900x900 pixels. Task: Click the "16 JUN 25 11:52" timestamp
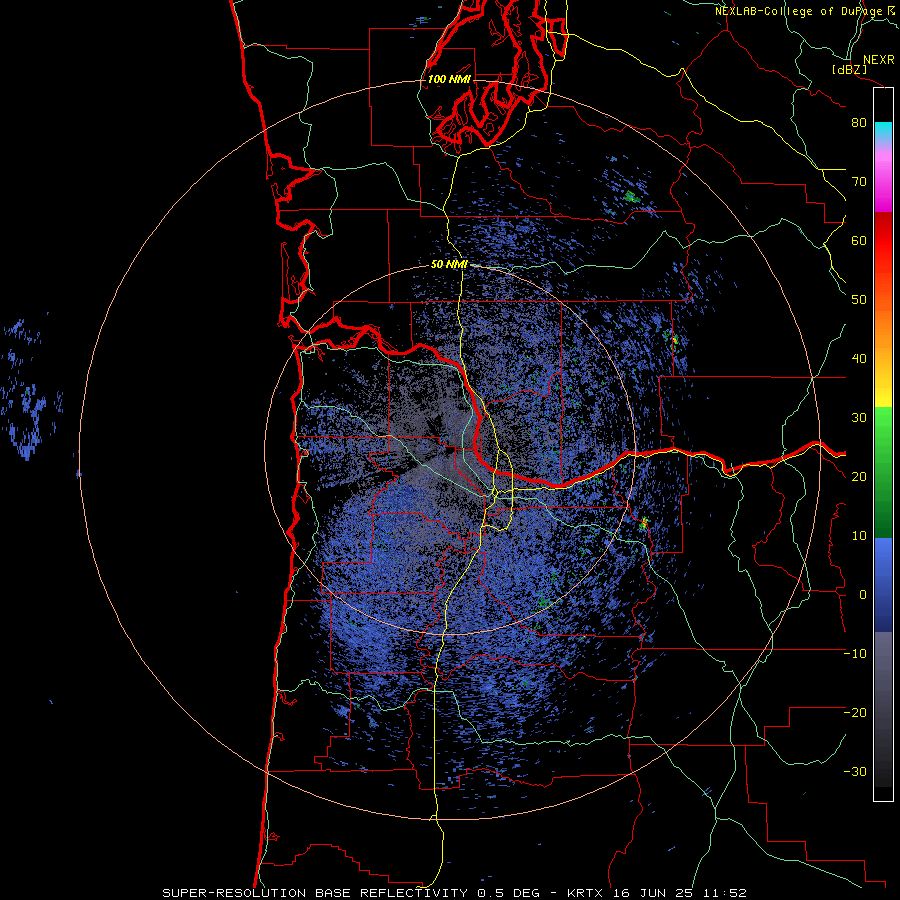[x=680, y=893]
